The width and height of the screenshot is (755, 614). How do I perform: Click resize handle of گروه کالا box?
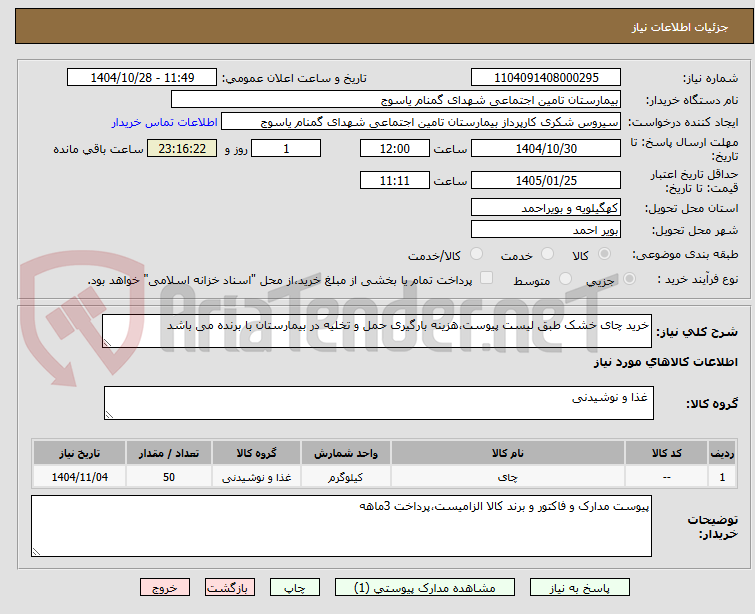[109, 414]
